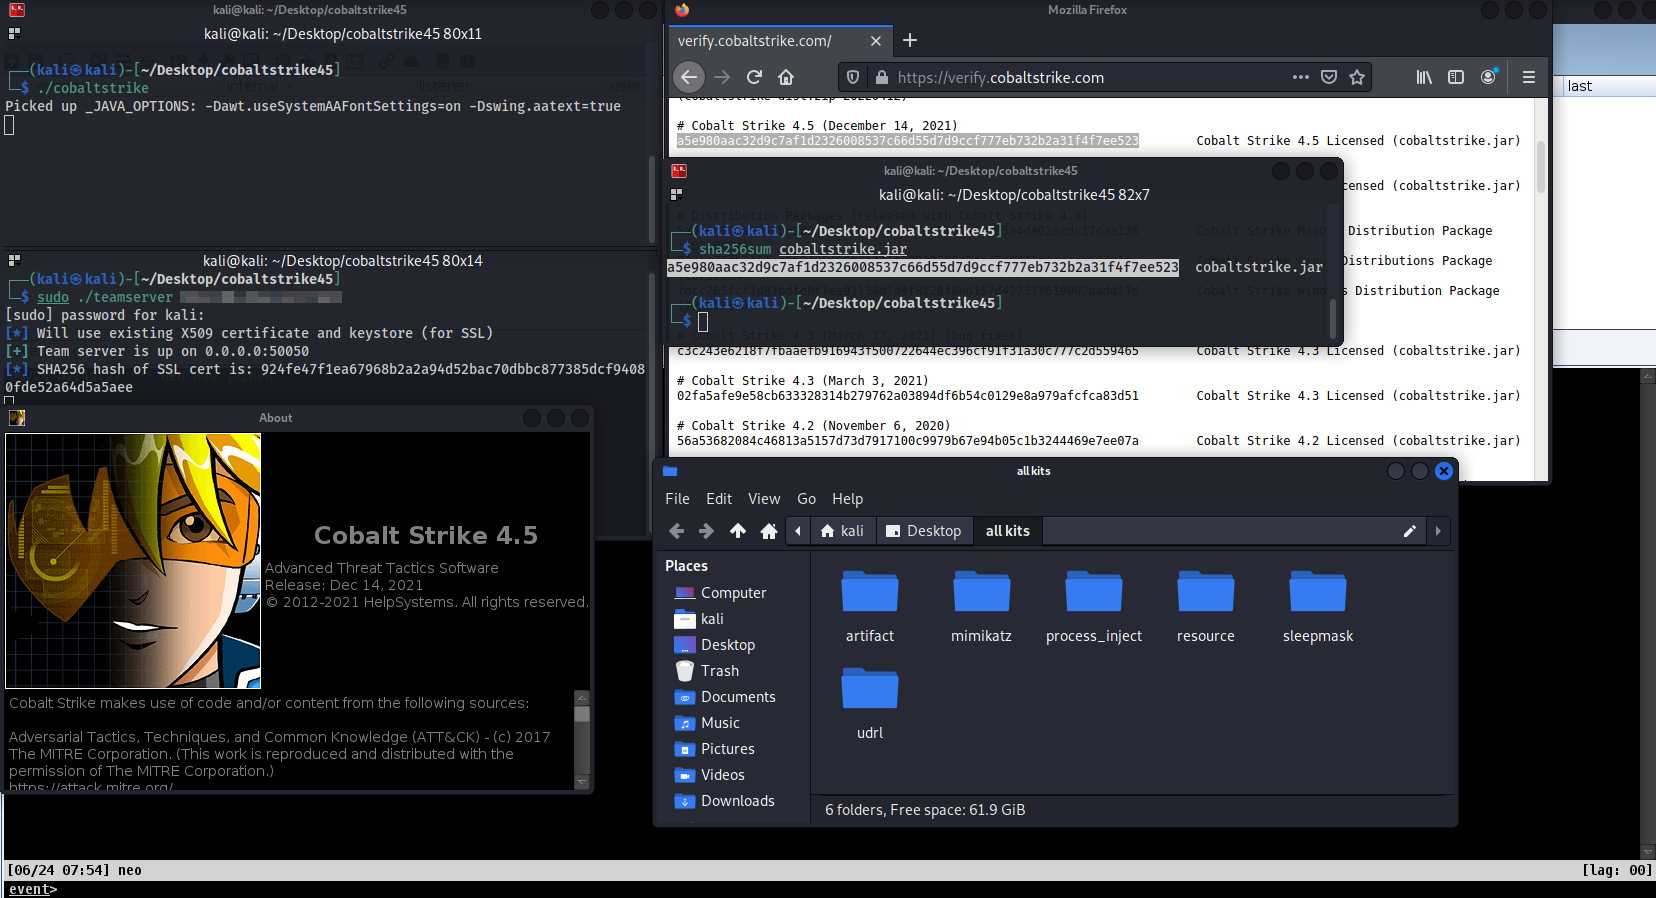This screenshot has height=898, width=1656.
Task: Click the padlock site security icon
Action: (882, 77)
